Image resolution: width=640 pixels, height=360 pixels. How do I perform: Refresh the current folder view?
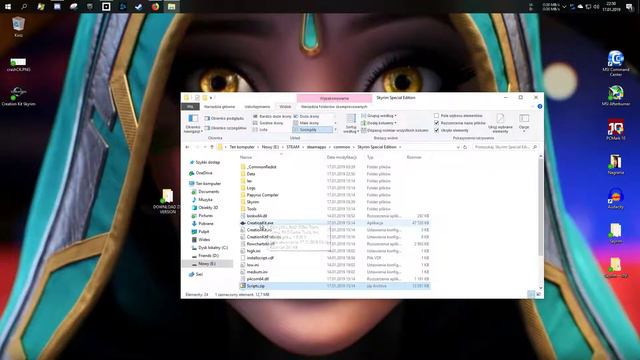(x=465, y=147)
